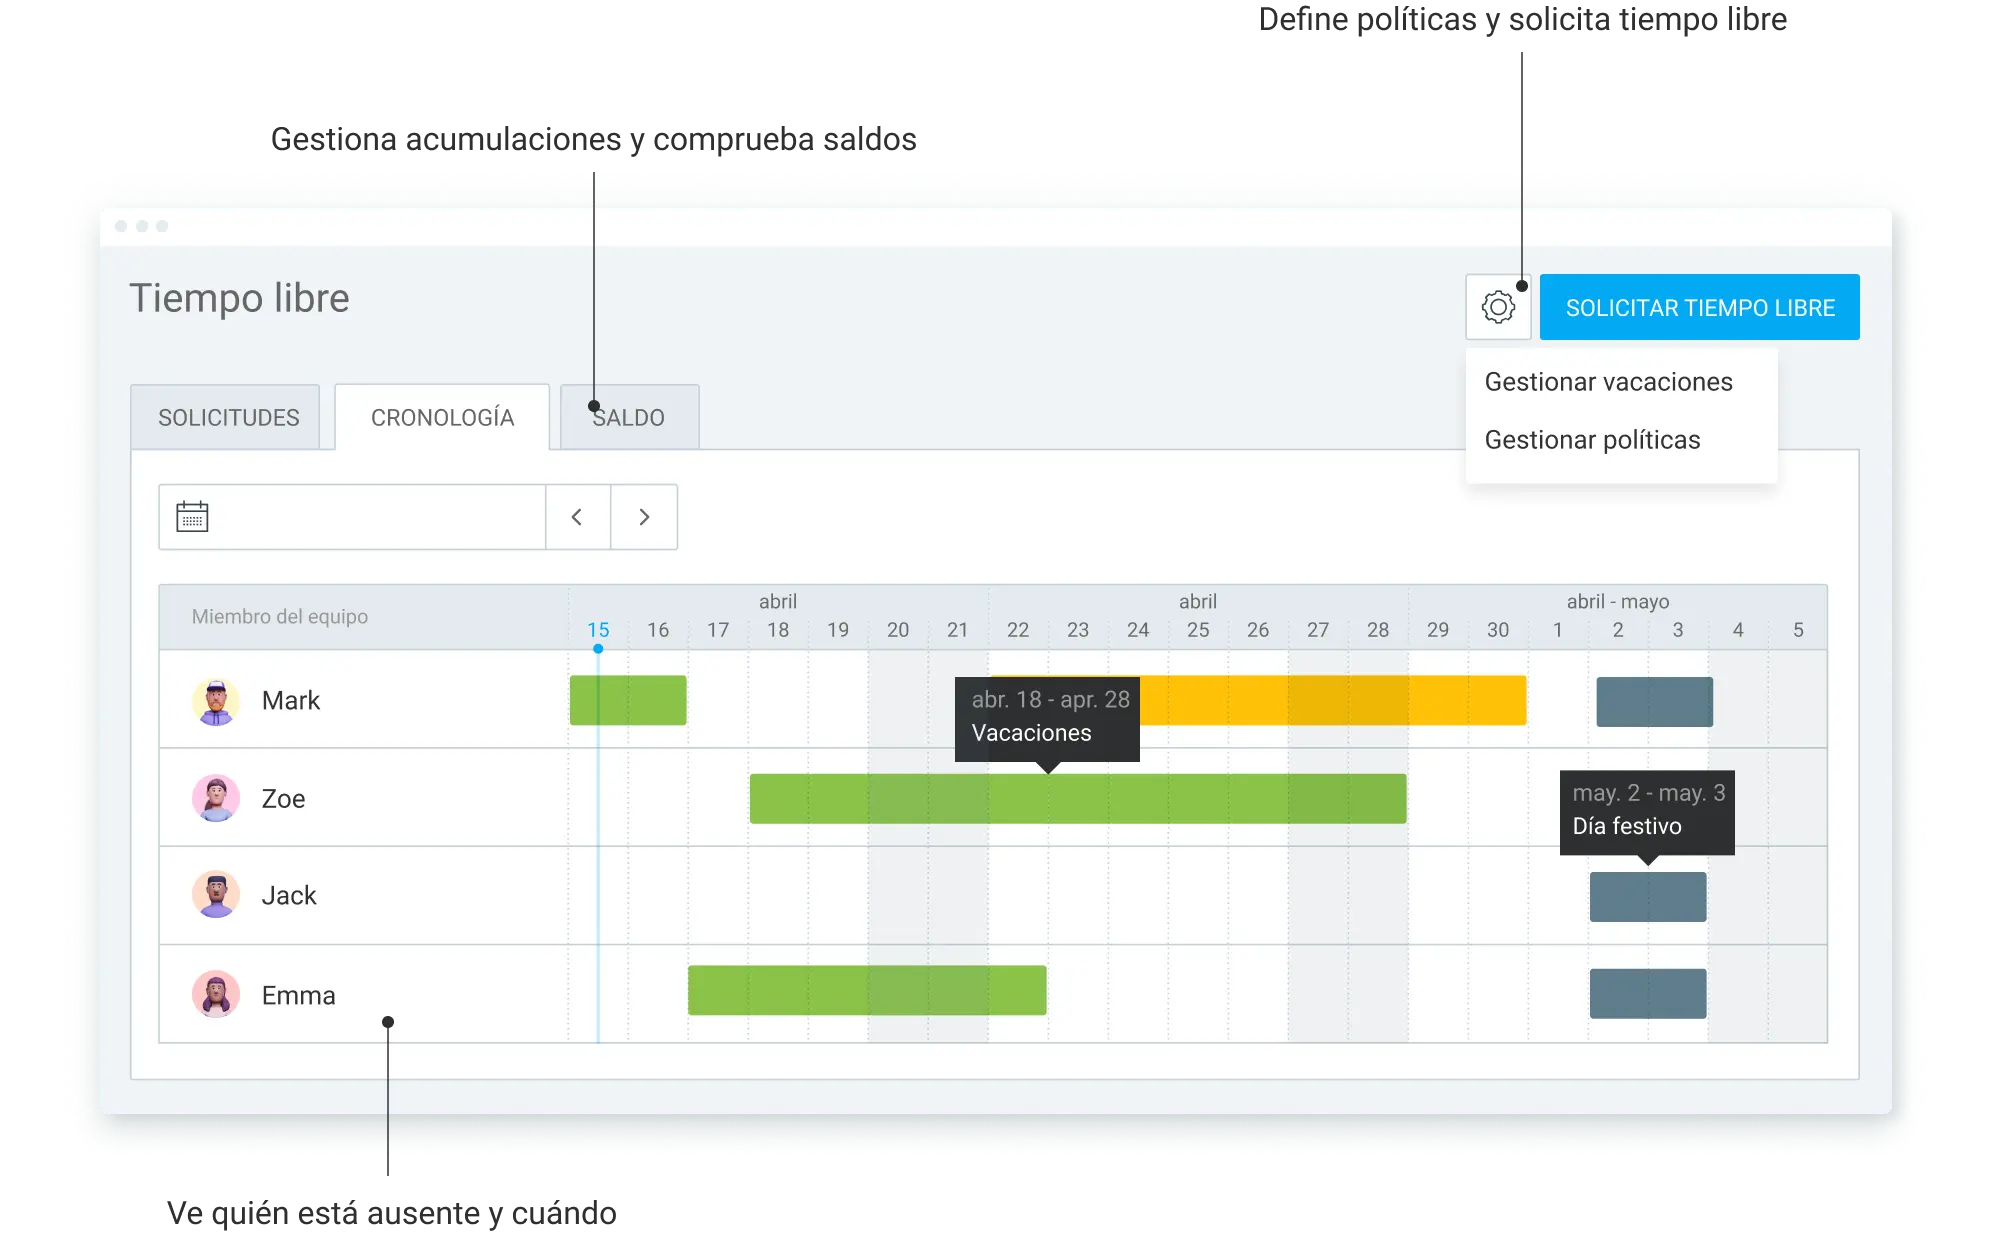Screen dimensions: 1992x1234
Task: Choose Gestionar políticas from dropdown menu
Action: [1592, 440]
